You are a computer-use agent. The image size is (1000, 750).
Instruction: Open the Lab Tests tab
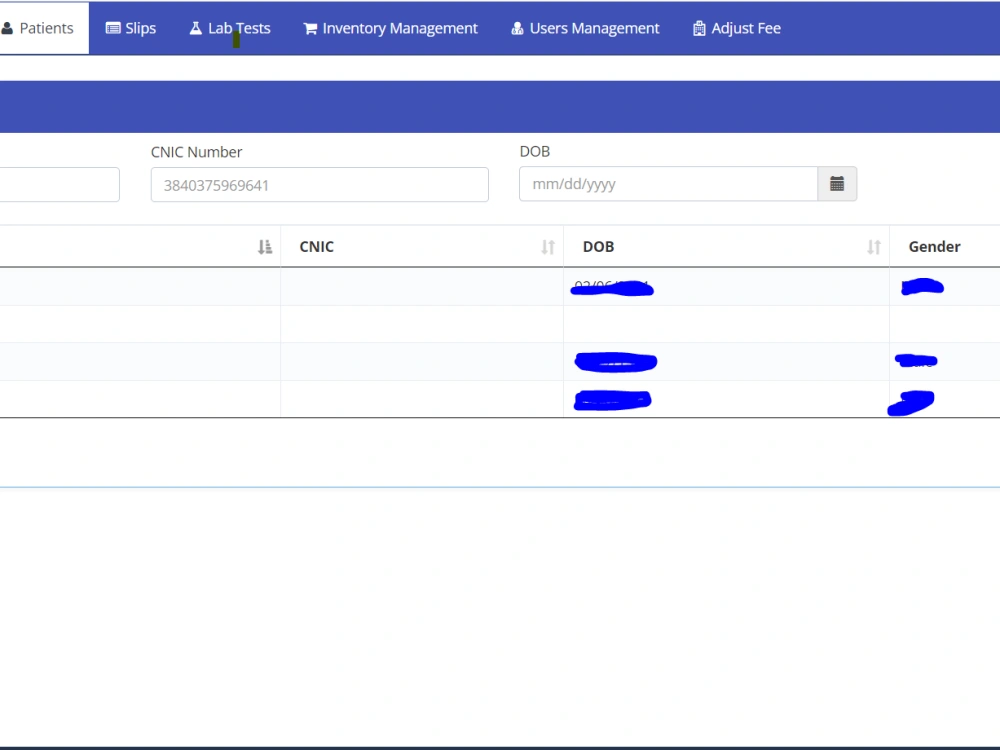pos(230,28)
